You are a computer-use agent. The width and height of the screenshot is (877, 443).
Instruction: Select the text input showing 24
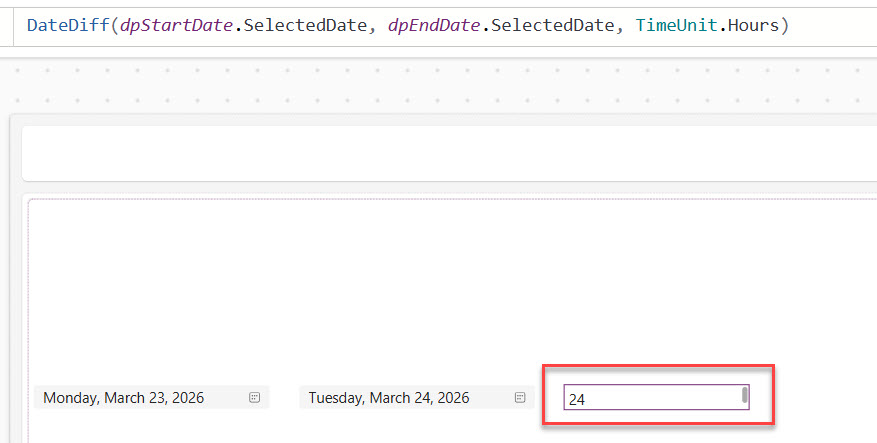pos(656,398)
